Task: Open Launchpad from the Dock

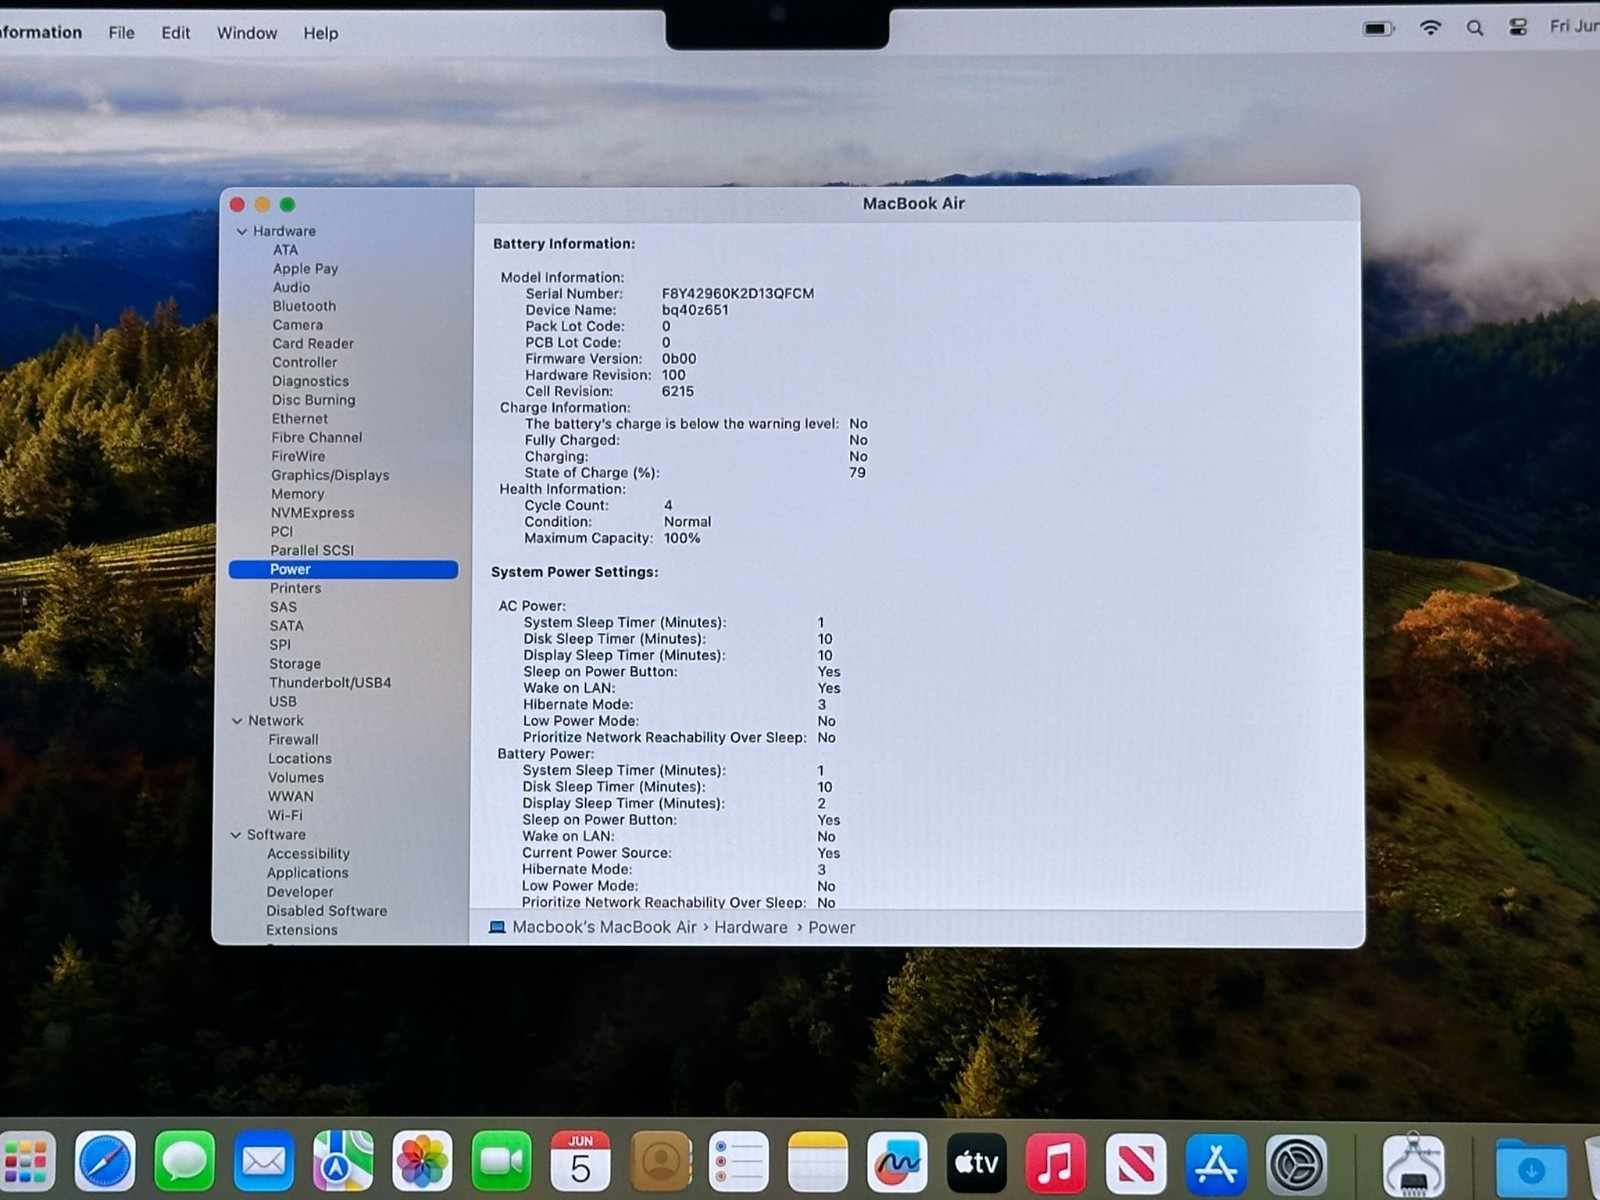Action: pos(26,1162)
